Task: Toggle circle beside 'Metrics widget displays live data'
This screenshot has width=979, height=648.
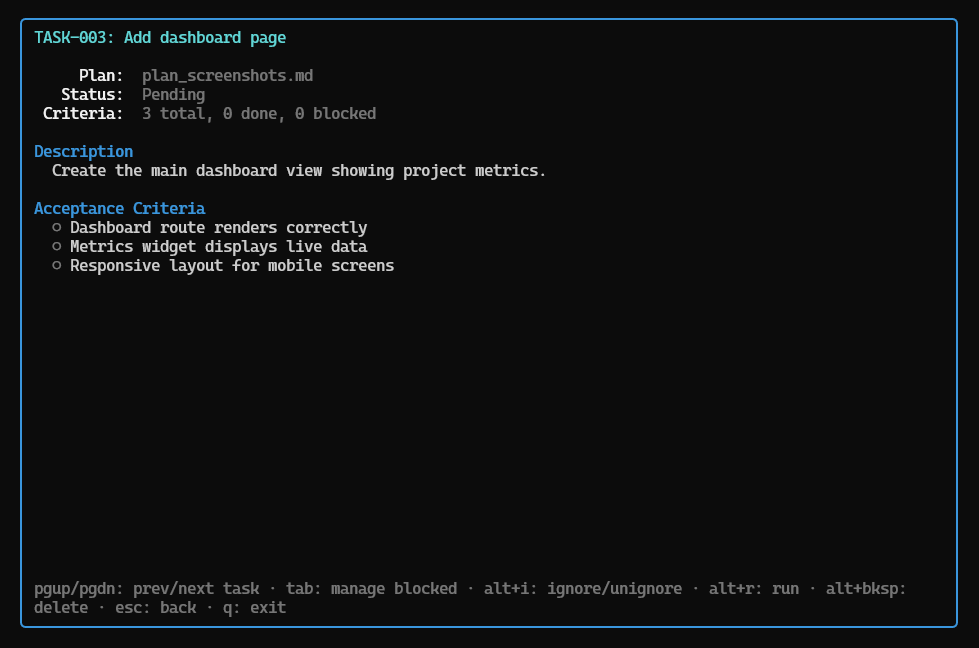Action: tap(57, 246)
